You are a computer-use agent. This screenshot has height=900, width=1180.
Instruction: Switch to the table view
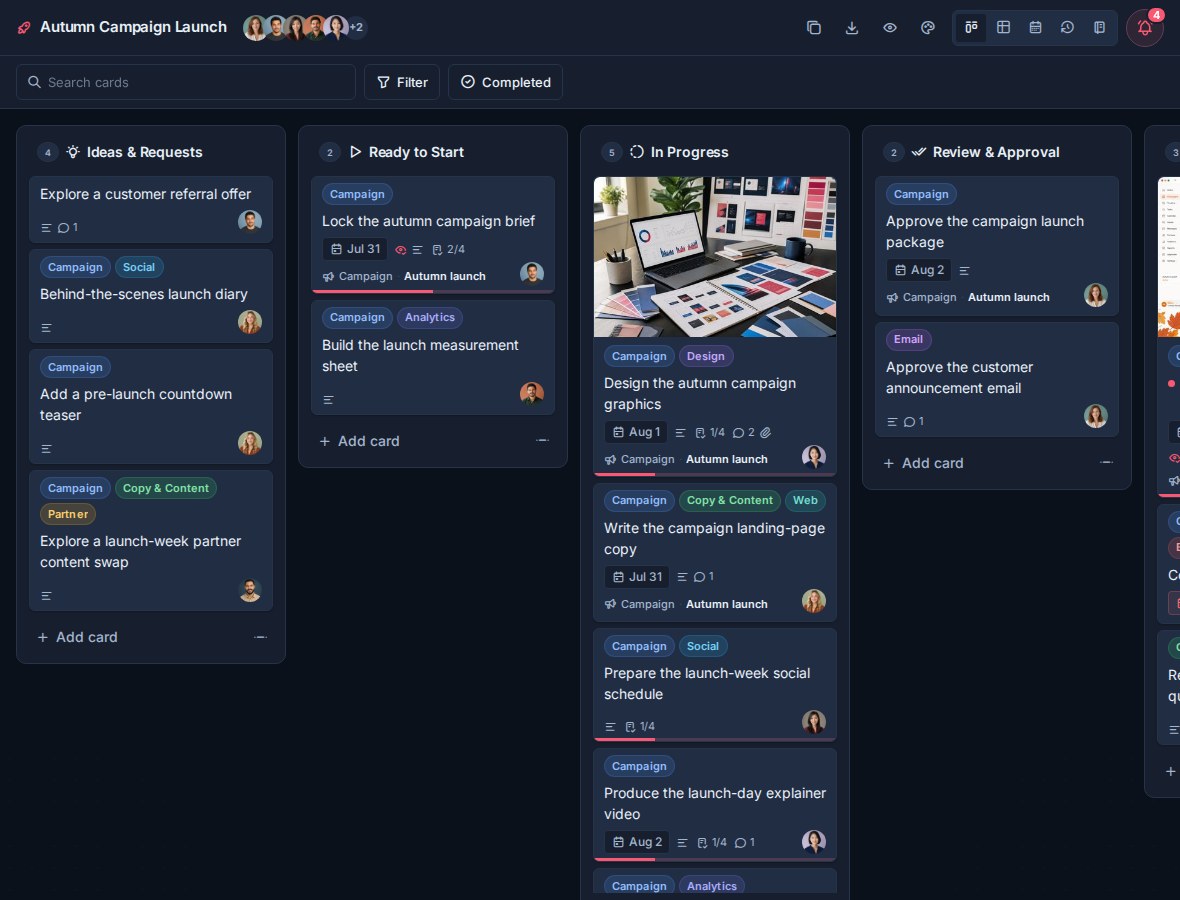[x=1003, y=27]
